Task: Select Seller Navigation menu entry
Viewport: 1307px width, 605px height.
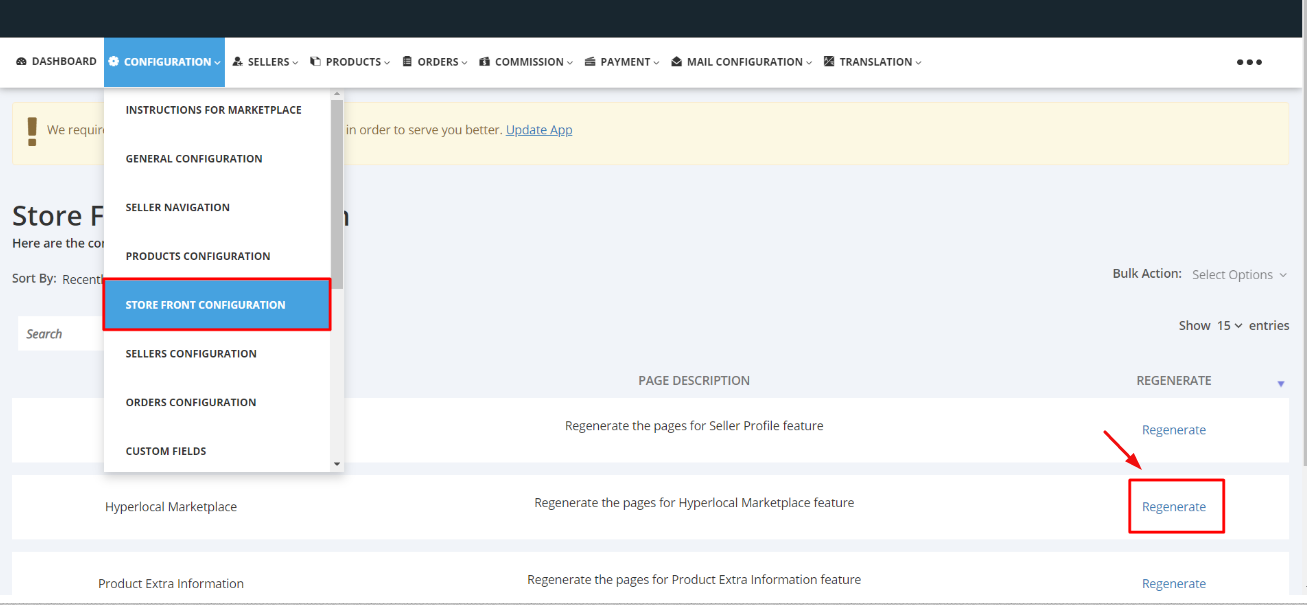Action: pyautogui.click(x=178, y=207)
